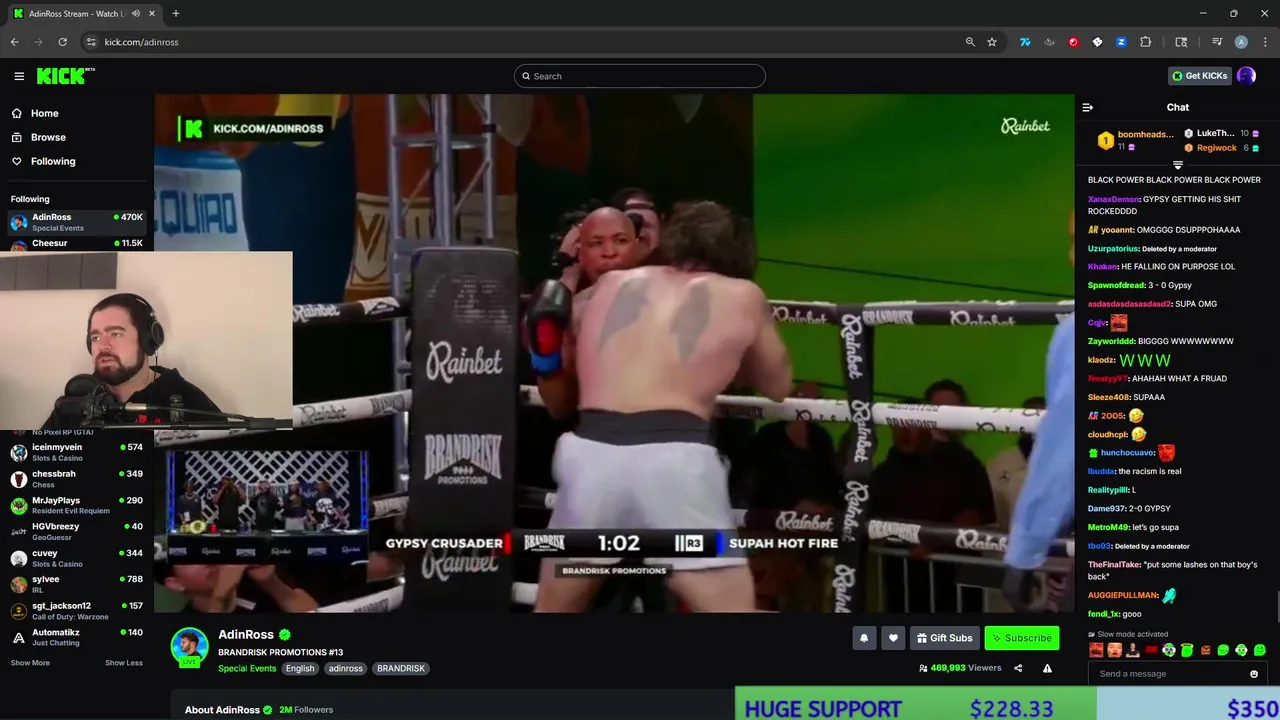View site information icon in address bar

coord(91,42)
